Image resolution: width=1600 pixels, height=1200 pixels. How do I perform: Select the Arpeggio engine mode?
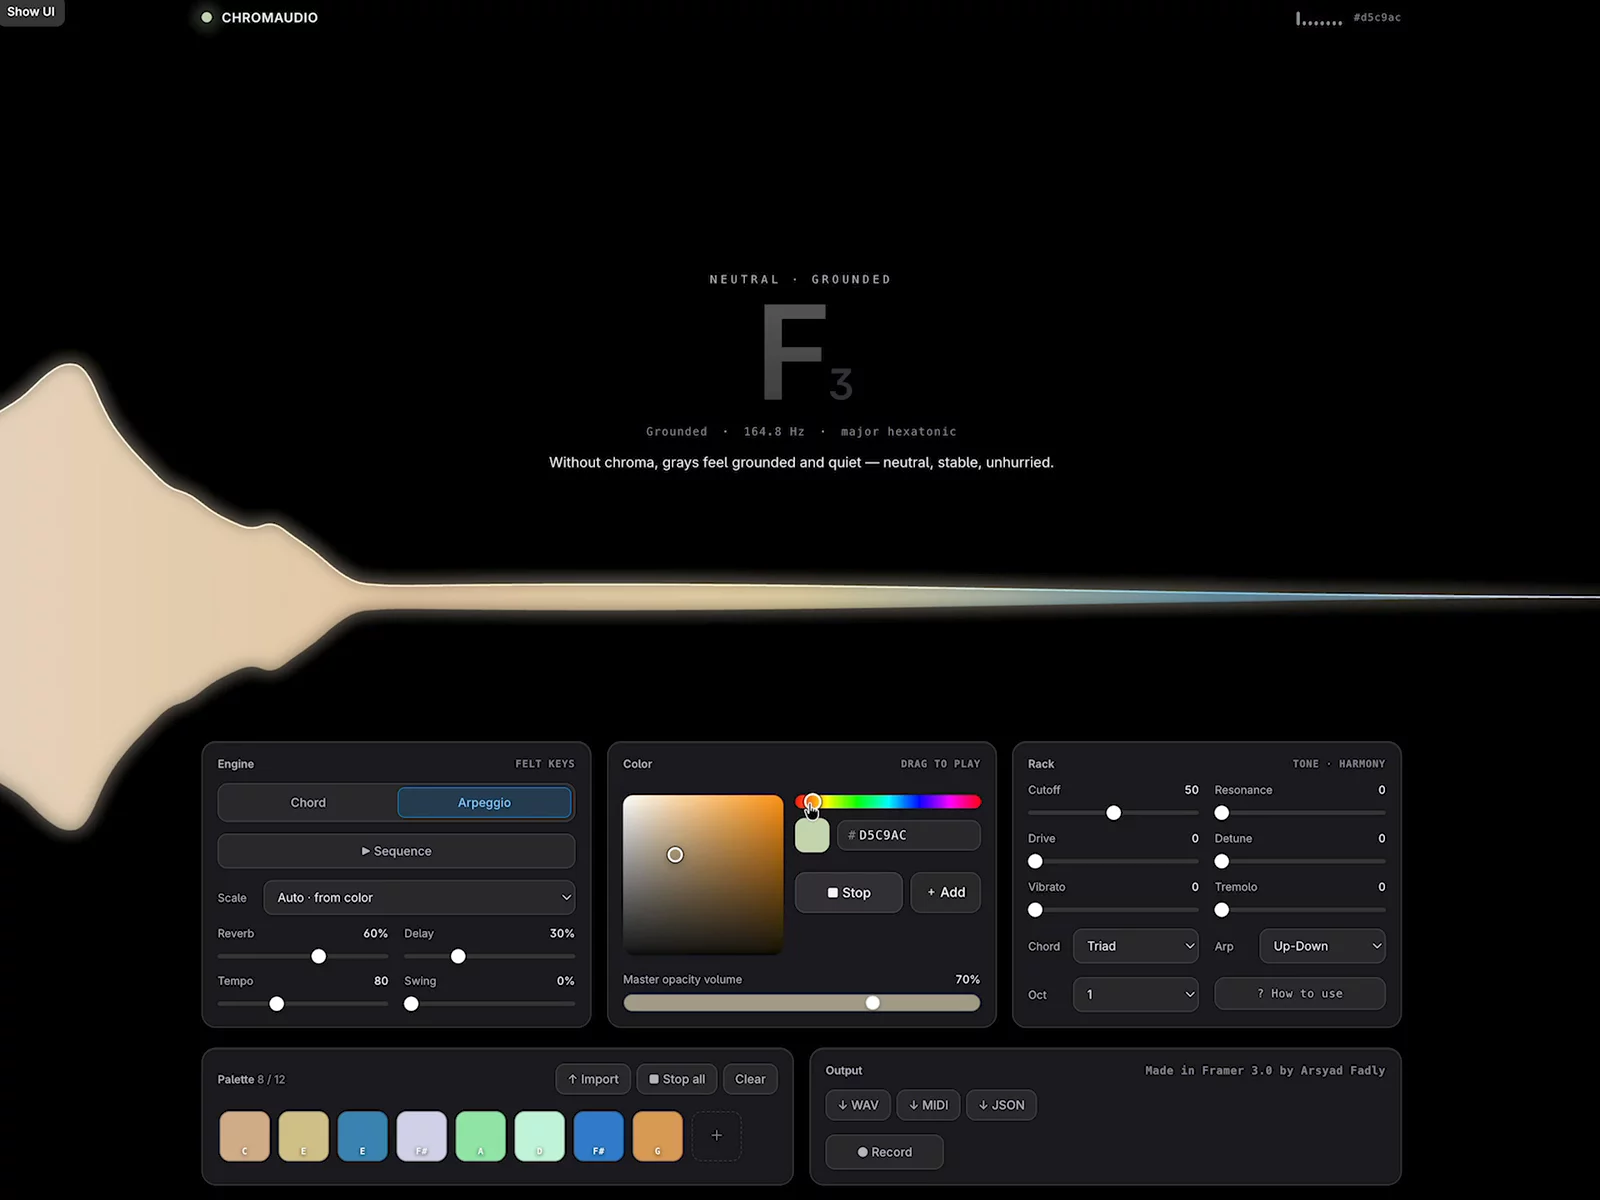coord(484,802)
